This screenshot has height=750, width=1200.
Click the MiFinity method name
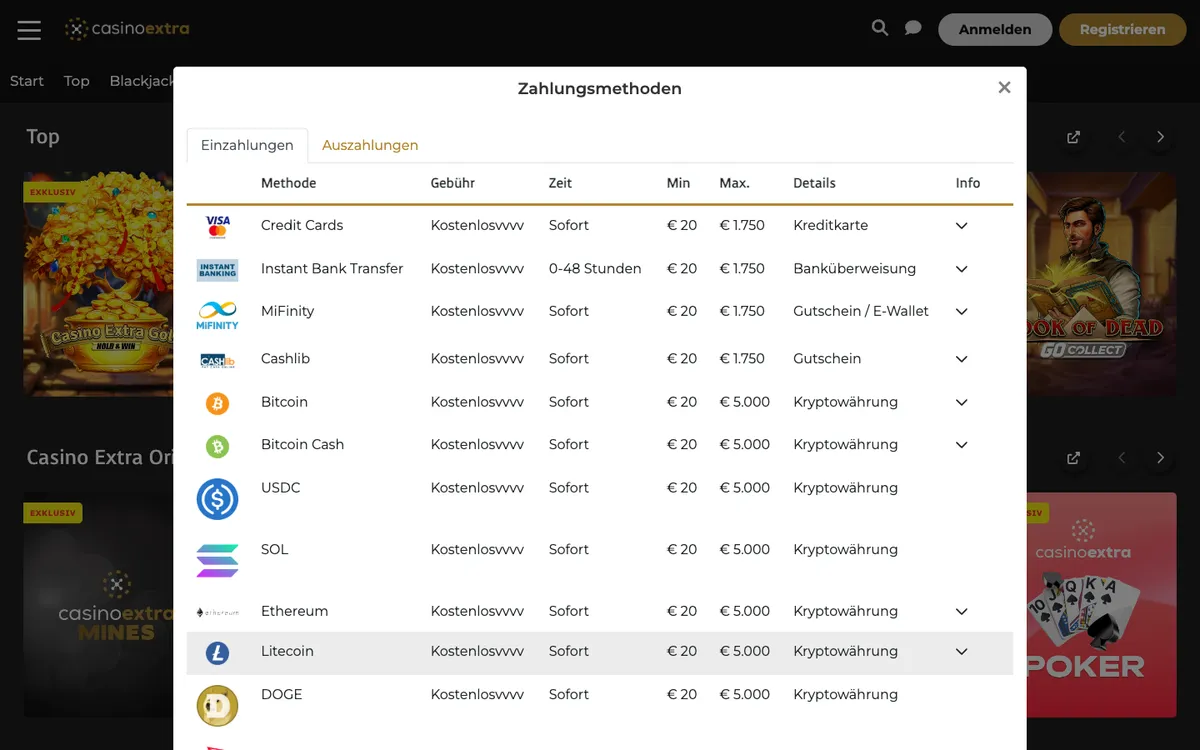tap(288, 311)
